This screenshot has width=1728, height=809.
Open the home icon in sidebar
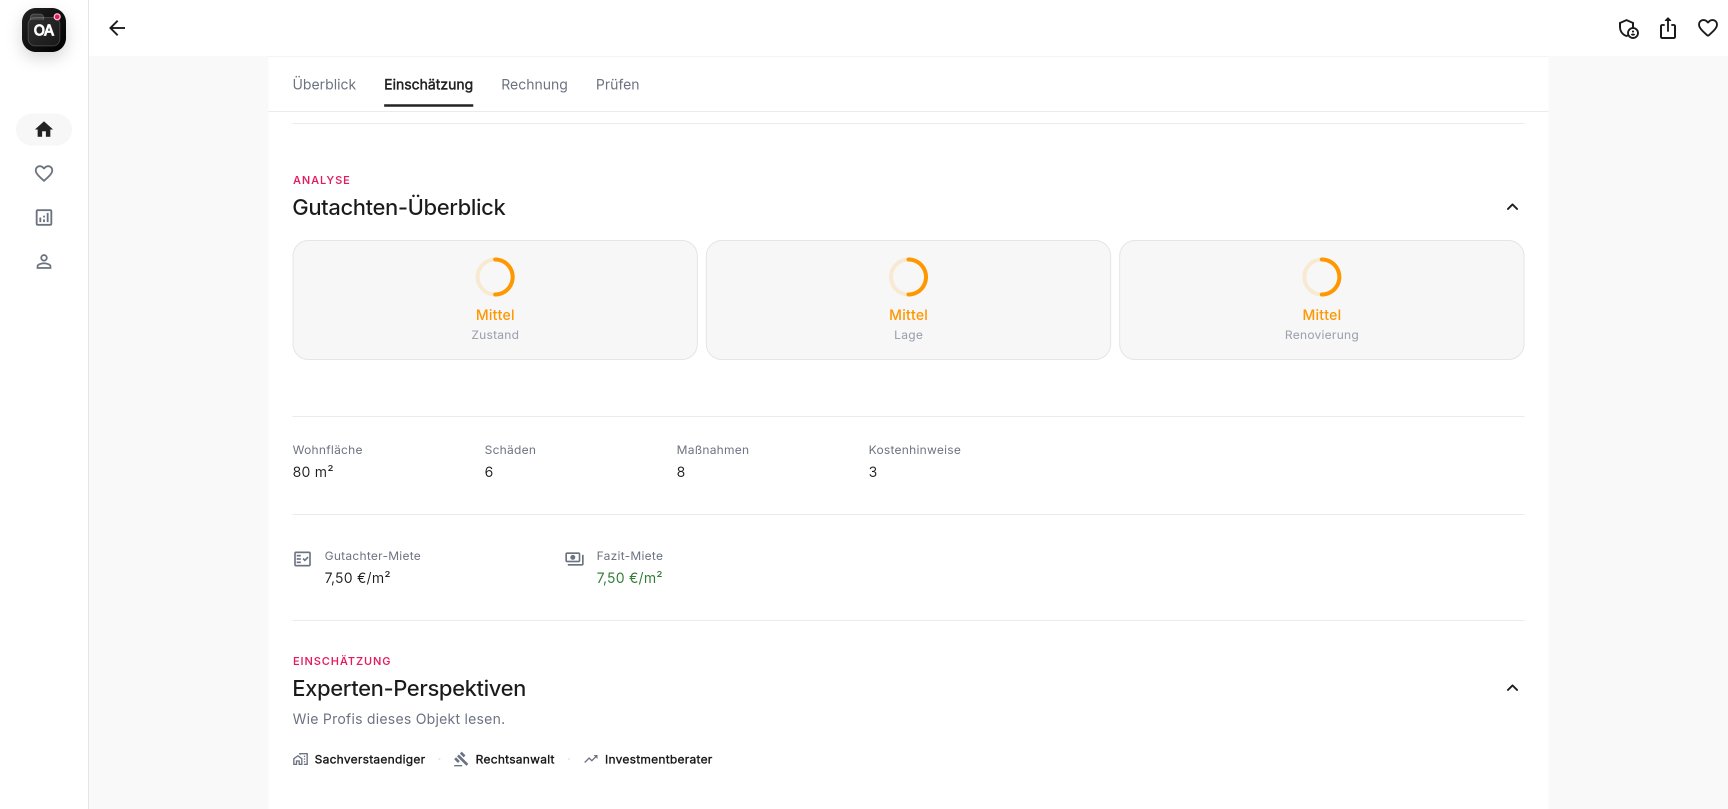[x=44, y=129]
